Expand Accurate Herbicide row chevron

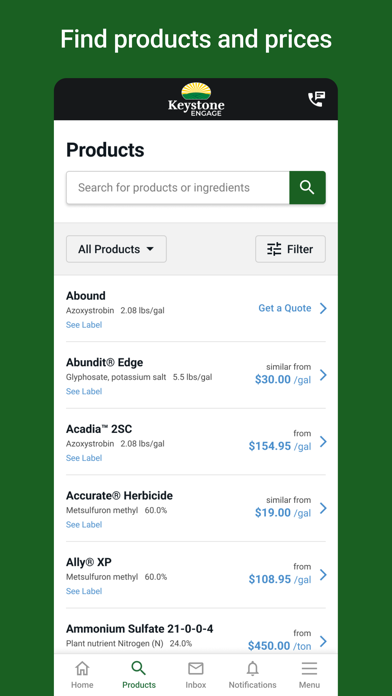(x=323, y=508)
